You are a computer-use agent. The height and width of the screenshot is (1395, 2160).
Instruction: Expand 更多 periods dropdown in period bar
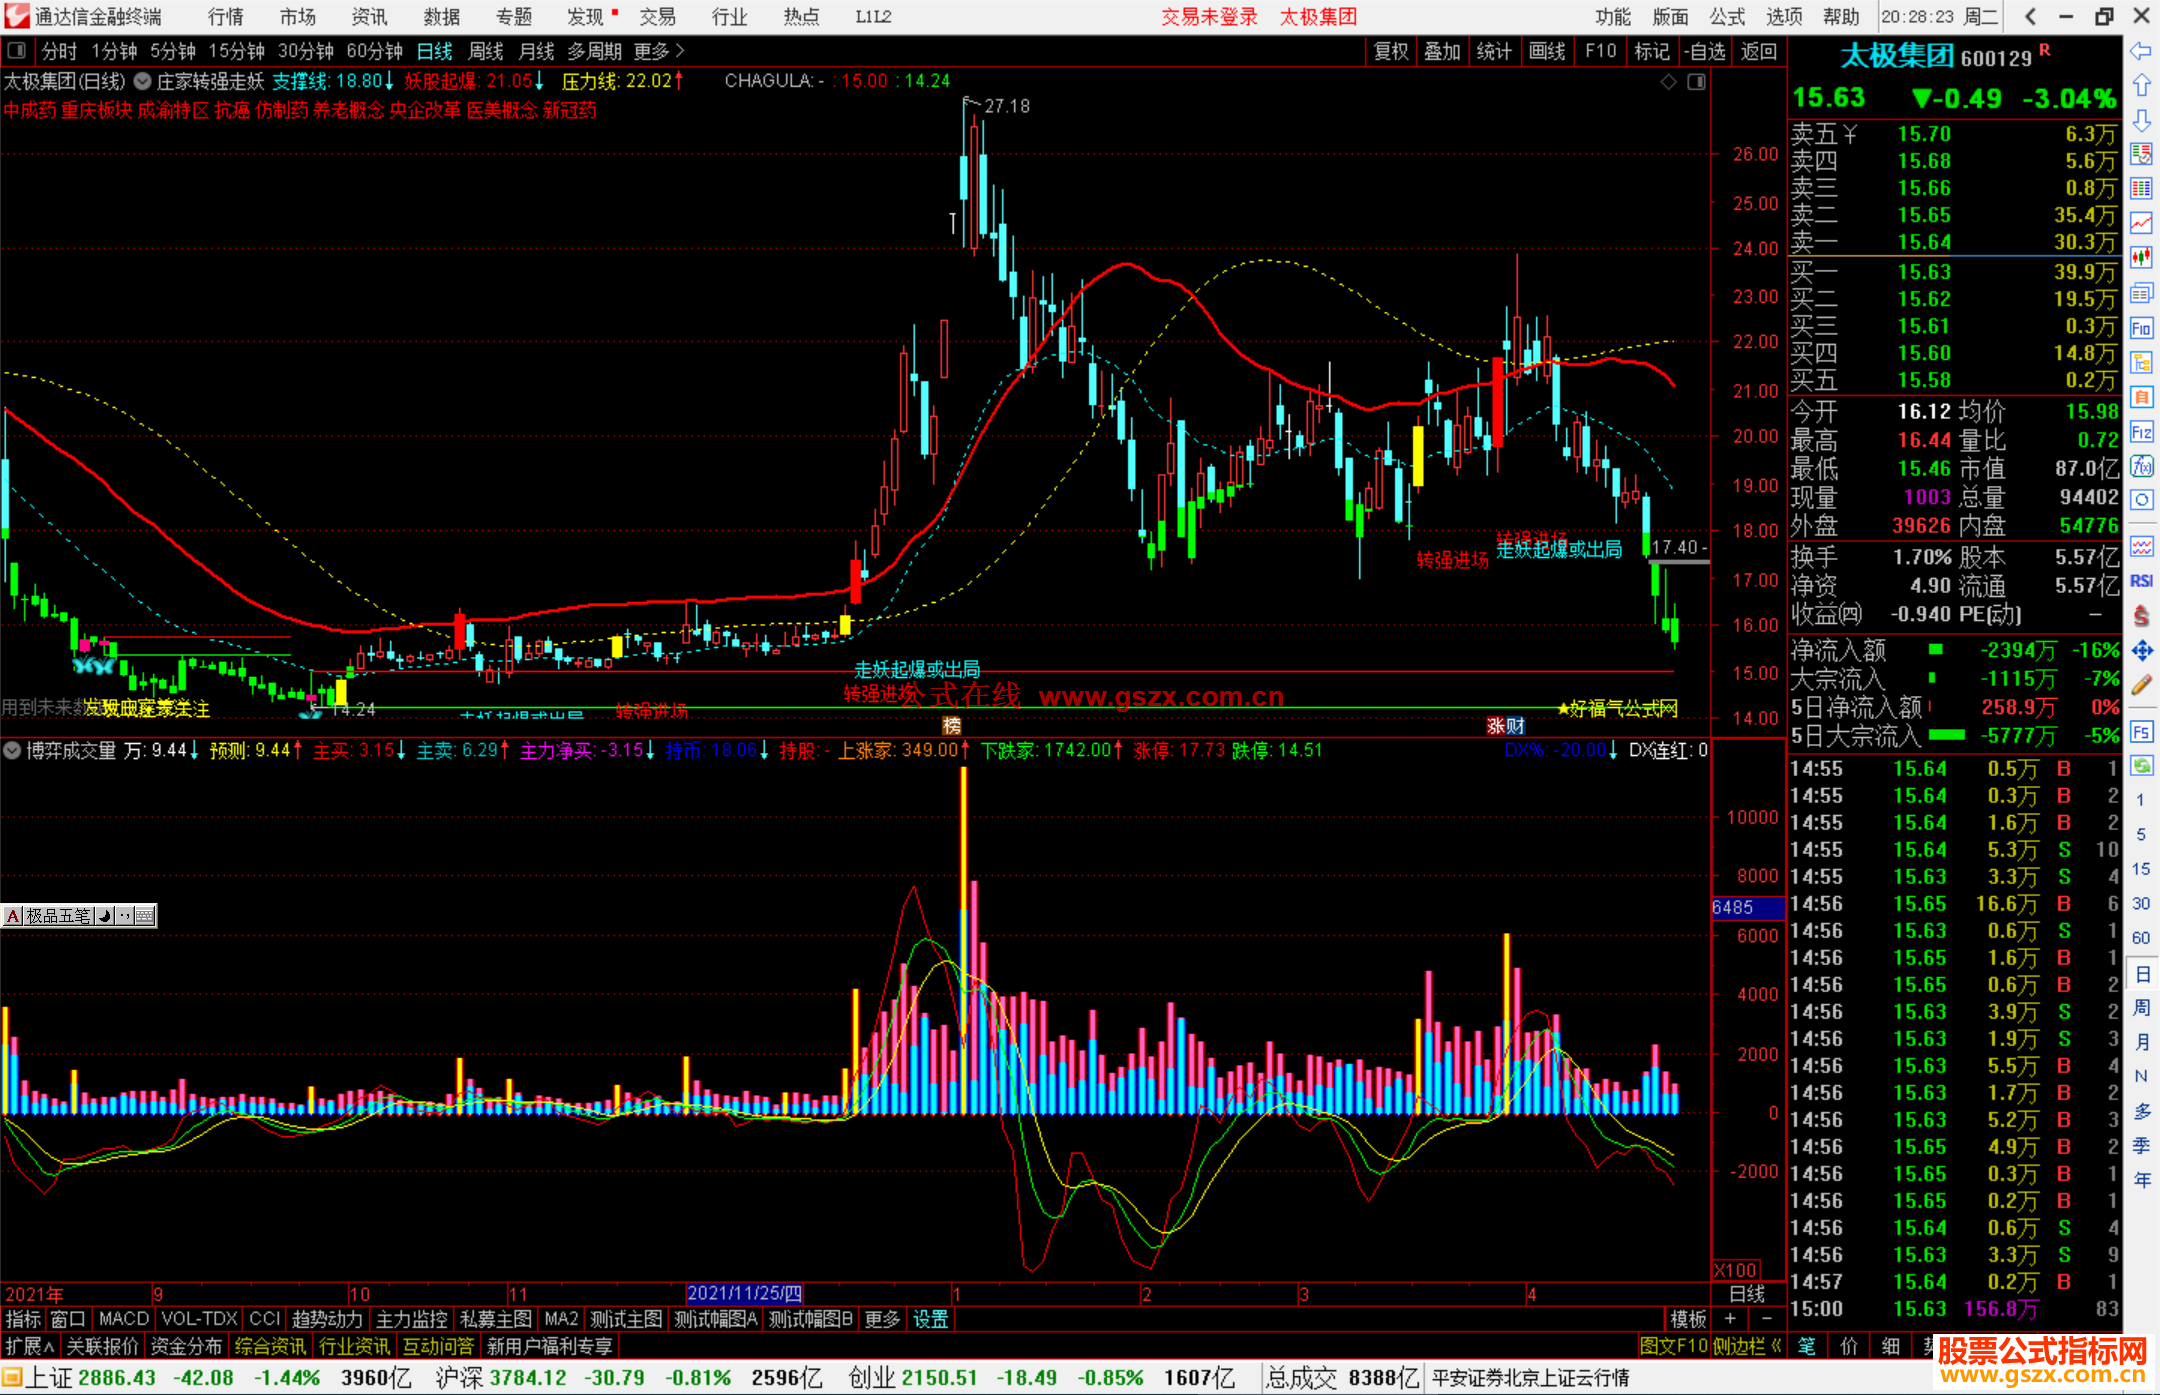(659, 51)
